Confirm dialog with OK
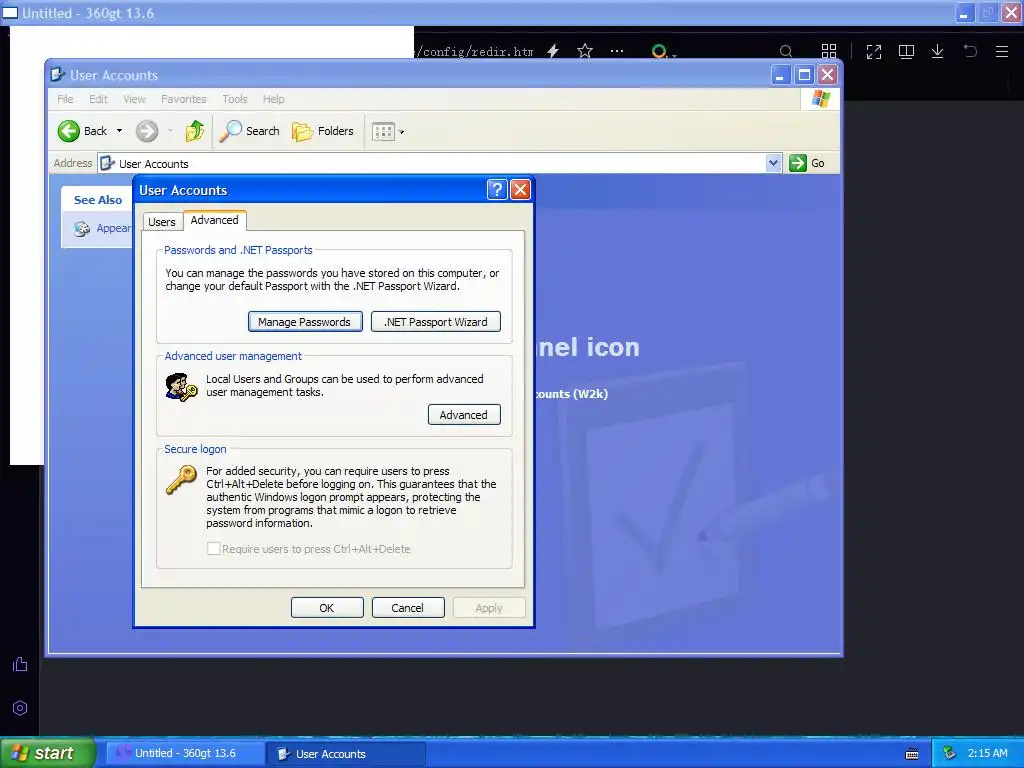 point(327,607)
